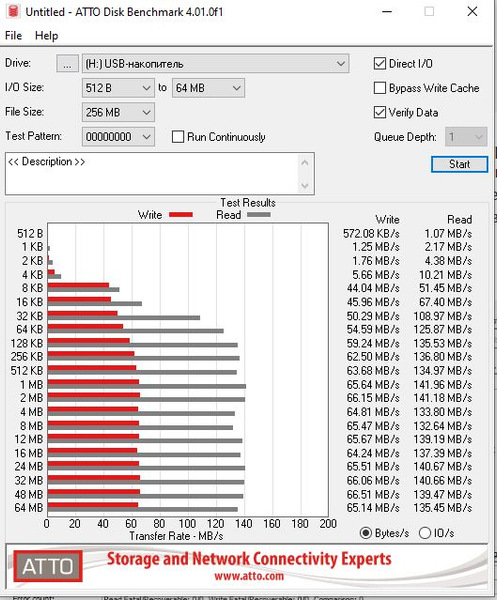Minimize the ATTO Disk Benchmark window

(x=387, y=11)
